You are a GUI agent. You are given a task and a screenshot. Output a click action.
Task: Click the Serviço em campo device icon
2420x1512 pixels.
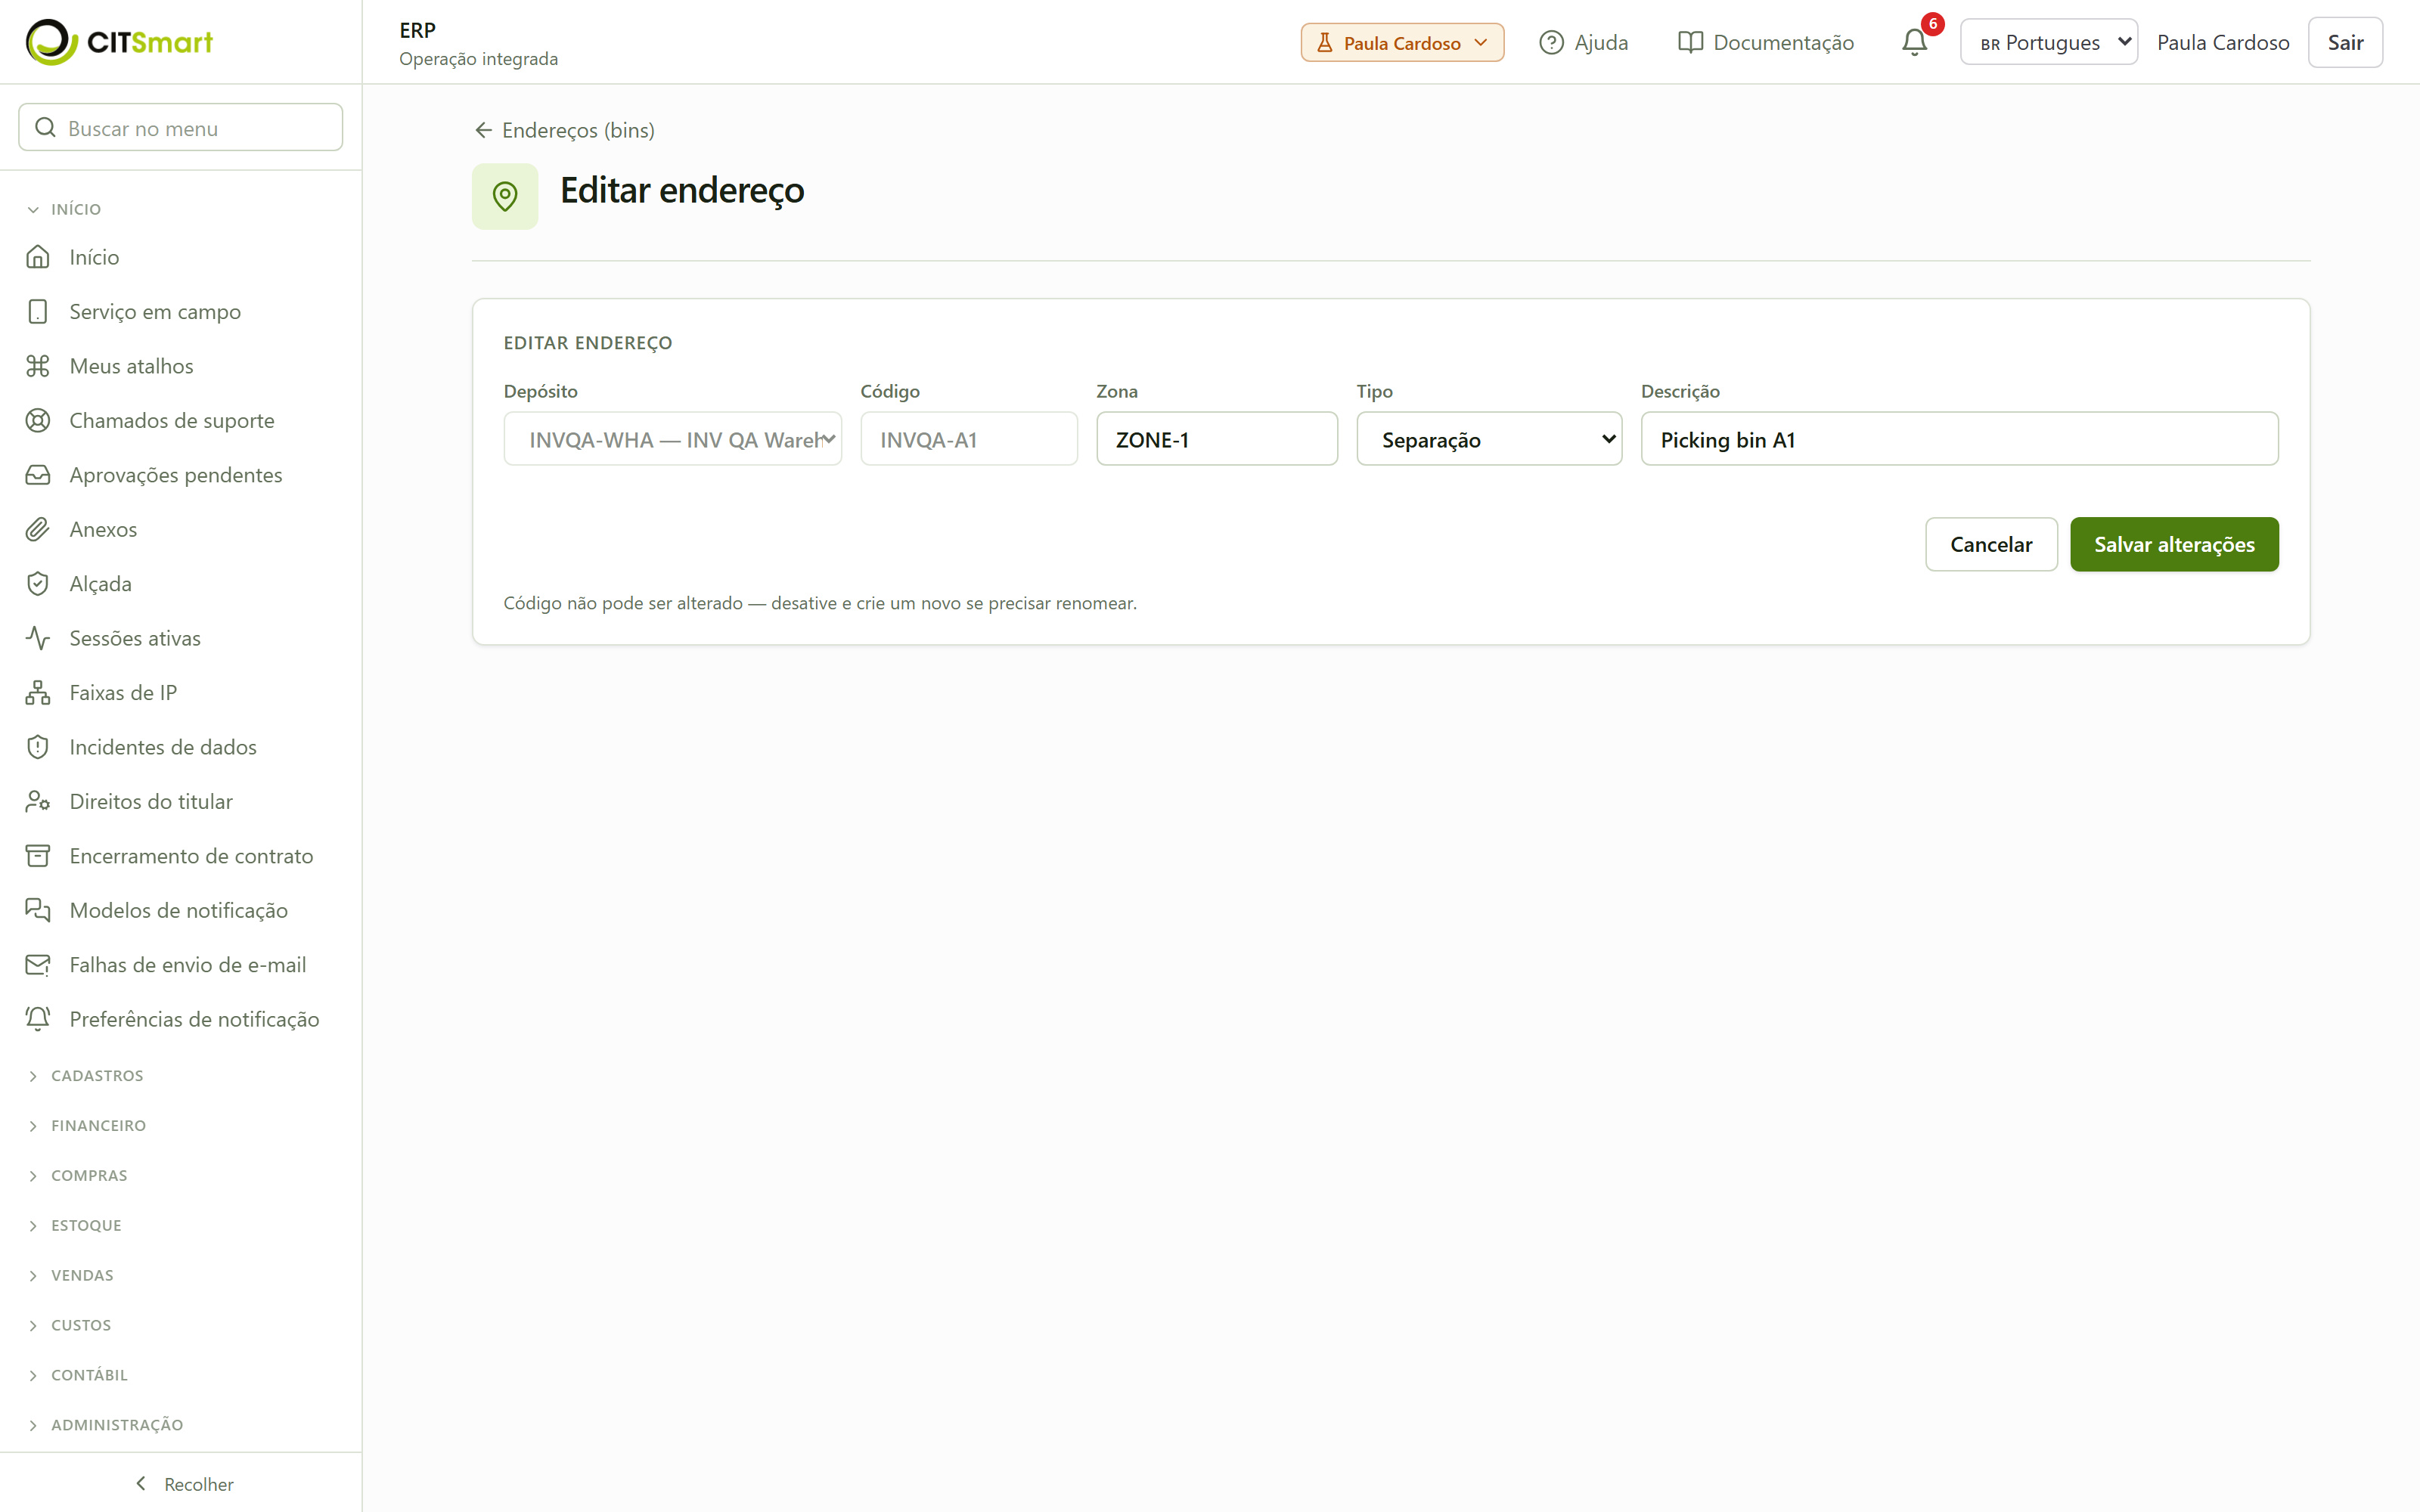[38, 312]
